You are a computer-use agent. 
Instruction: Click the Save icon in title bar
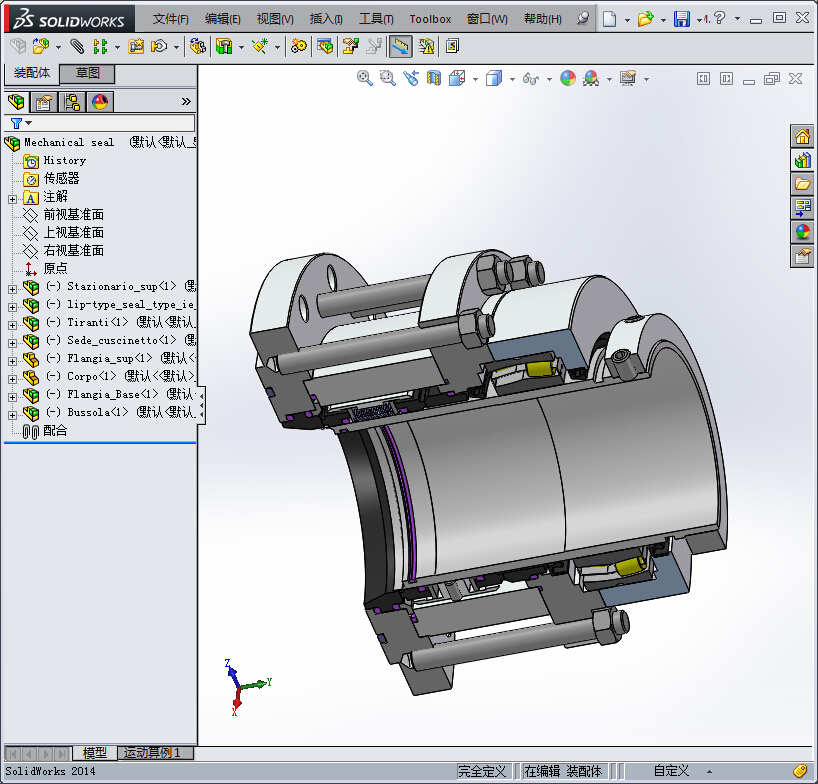click(x=682, y=19)
